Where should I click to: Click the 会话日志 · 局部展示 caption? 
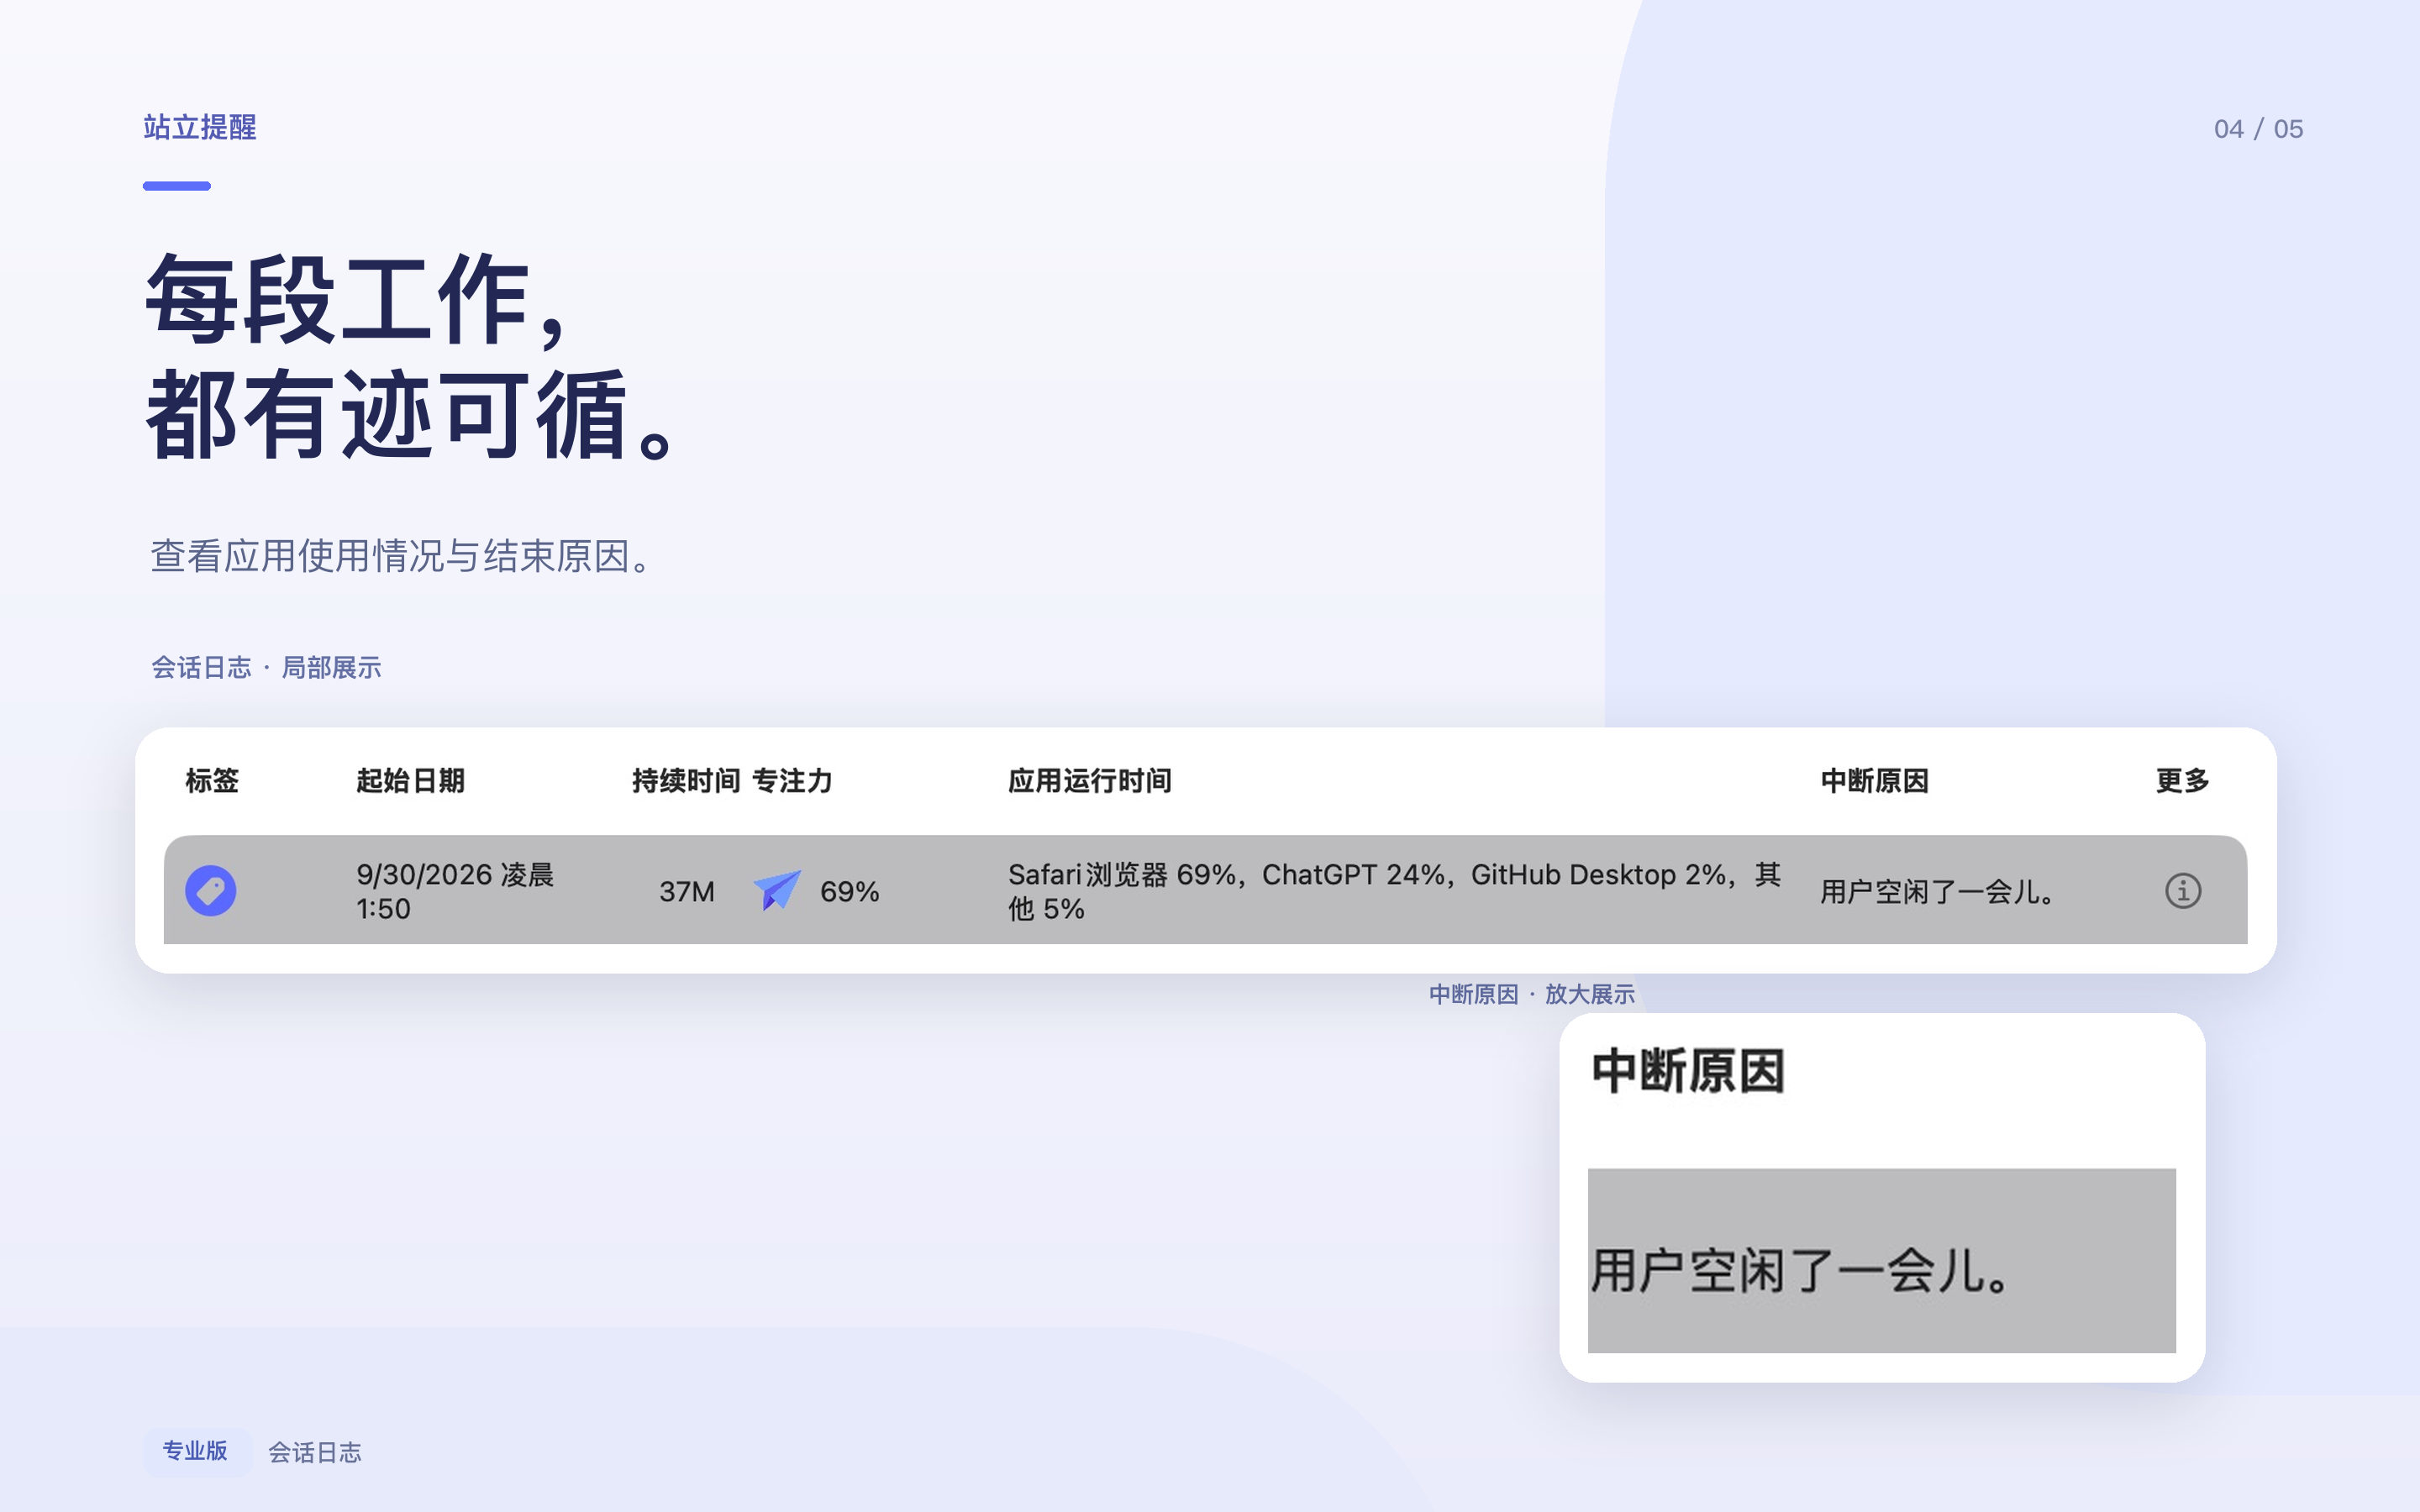point(266,667)
